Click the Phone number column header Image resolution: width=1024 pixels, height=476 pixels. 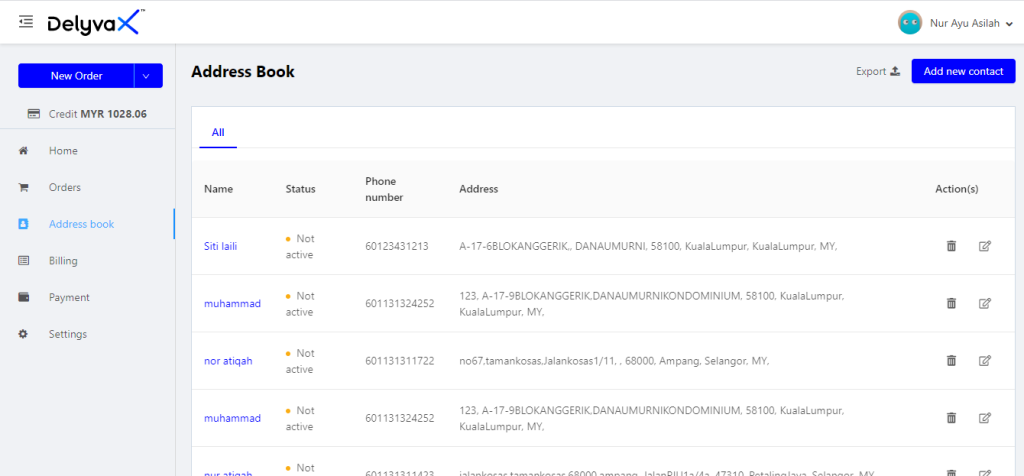(x=385, y=189)
